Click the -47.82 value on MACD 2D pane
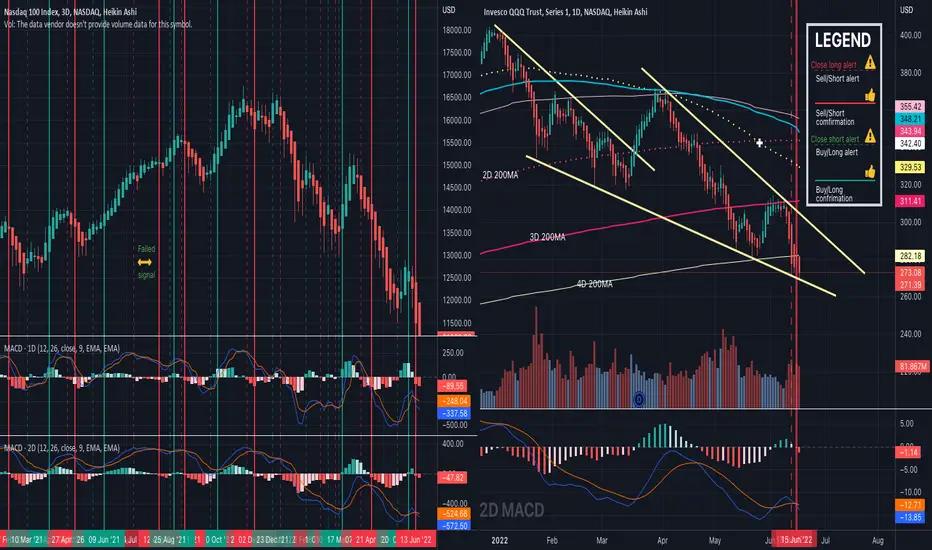 tap(453, 477)
